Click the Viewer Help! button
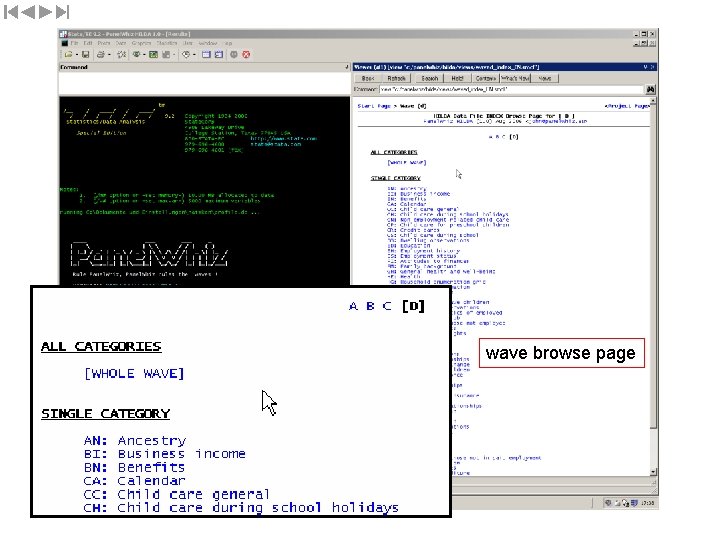 pos(457,79)
